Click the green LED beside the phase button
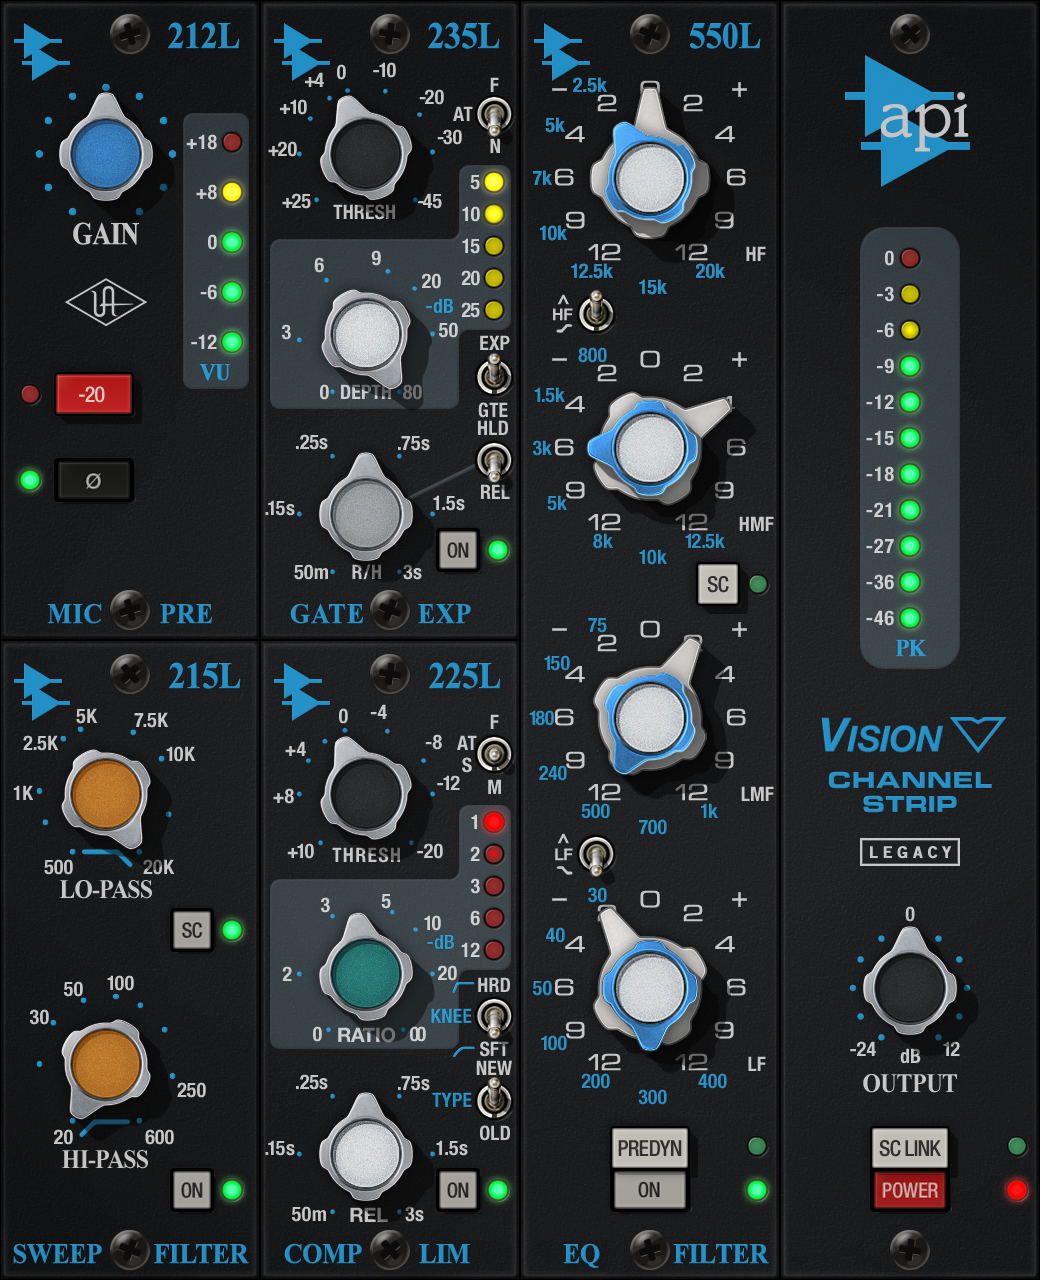 coord(31,480)
